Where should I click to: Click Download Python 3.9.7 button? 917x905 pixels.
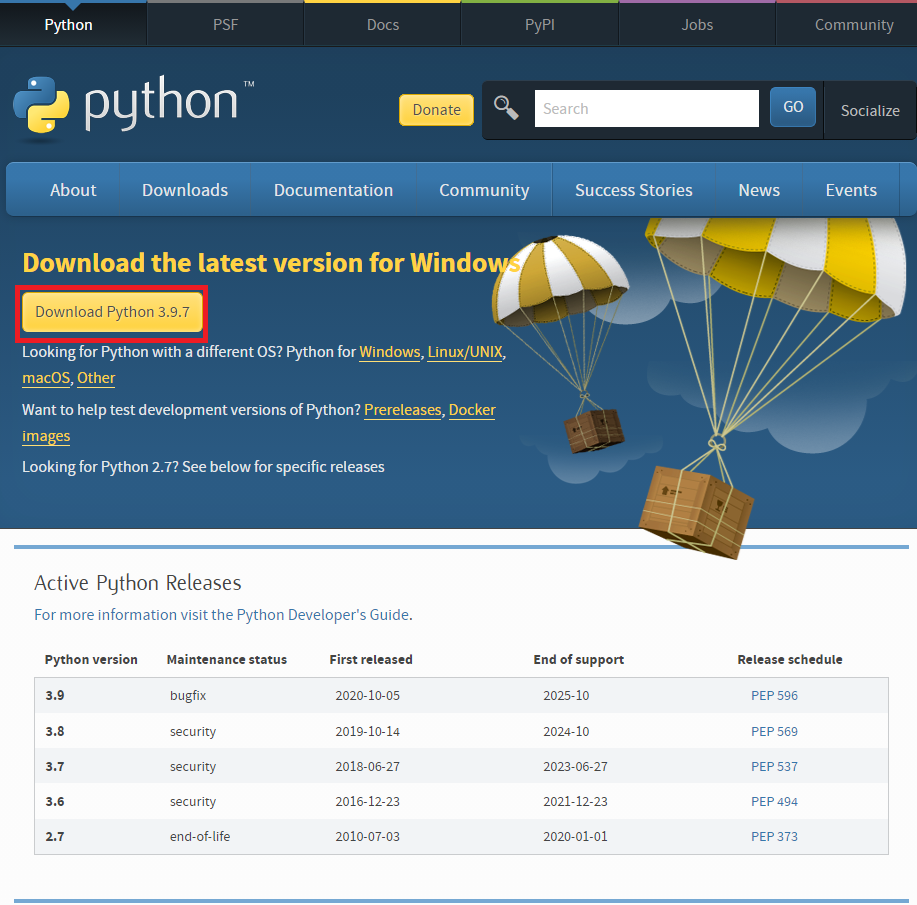click(112, 312)
